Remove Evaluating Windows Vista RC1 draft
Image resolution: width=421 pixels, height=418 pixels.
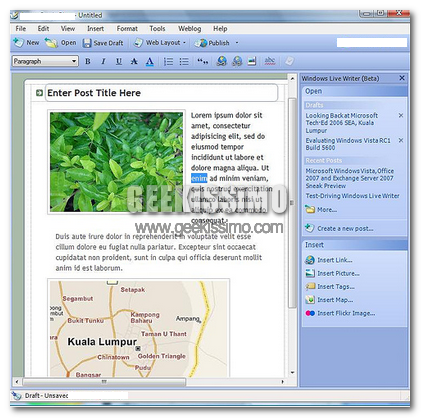click(x=401, y=141)
